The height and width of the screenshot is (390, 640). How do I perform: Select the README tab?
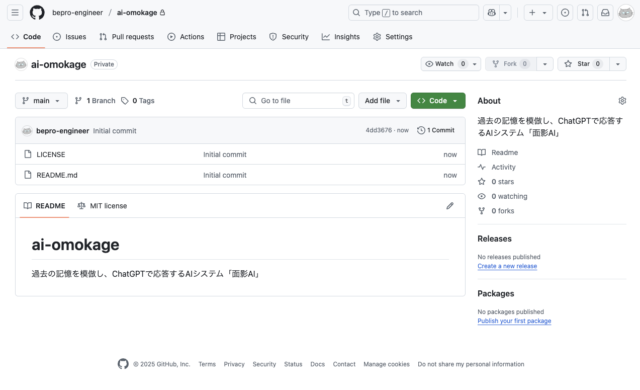(x=44, y=206)
